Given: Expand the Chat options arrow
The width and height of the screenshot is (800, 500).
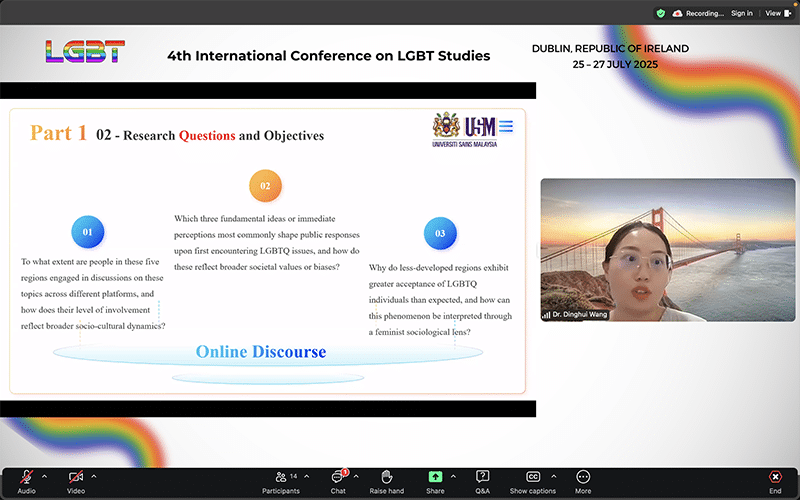Looking at the screenshot, I should (x=356, y=477).
